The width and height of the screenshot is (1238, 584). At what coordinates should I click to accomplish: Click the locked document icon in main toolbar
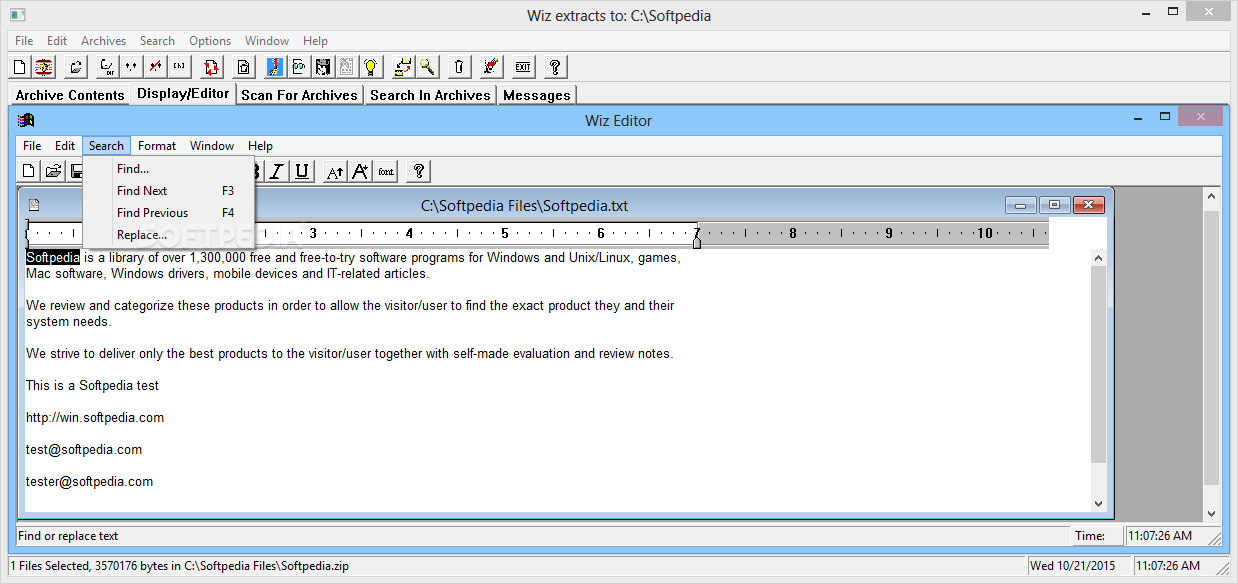tap(244, 67)
